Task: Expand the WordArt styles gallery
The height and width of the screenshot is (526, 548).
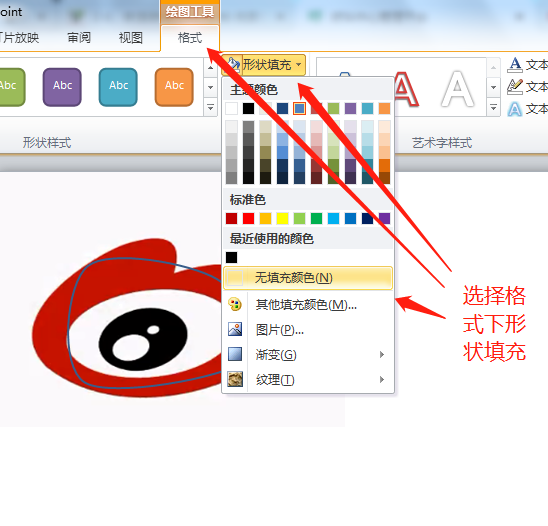Action: [x=493, y=108]
